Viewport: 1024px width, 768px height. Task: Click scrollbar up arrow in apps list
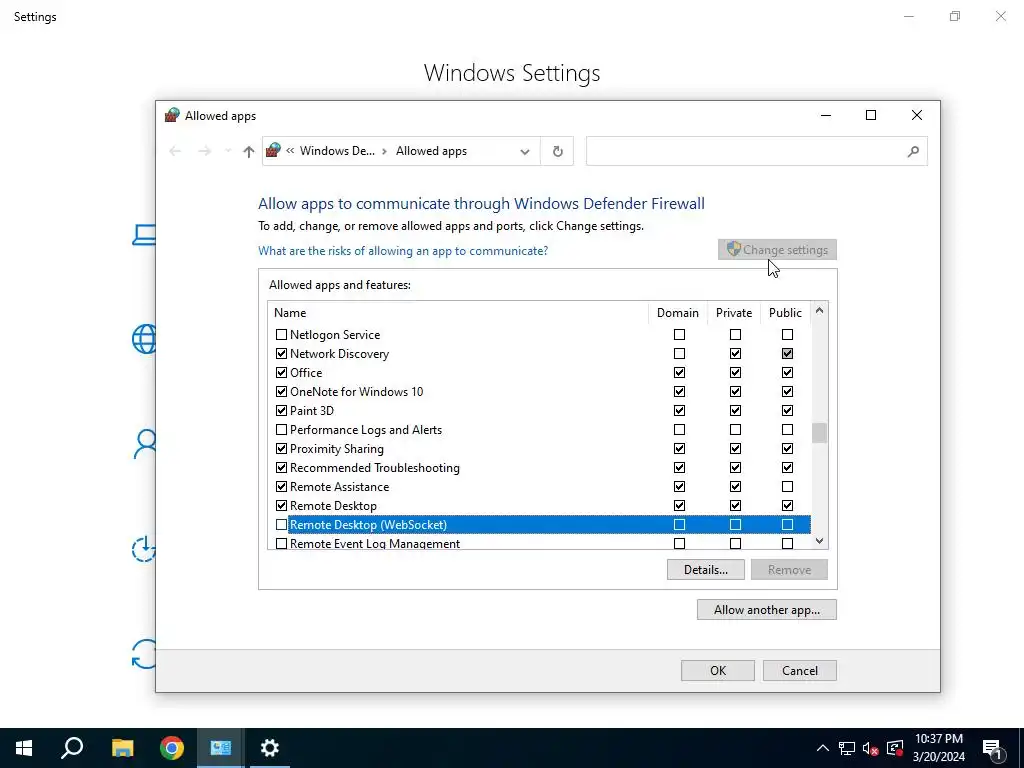click(x=820, y=311)
